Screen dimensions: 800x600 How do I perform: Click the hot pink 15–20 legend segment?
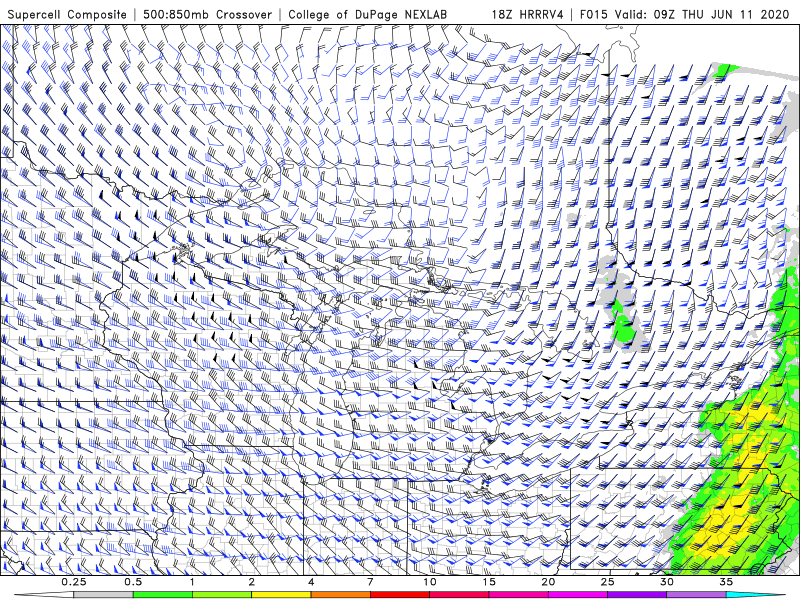tap(518, 595)
